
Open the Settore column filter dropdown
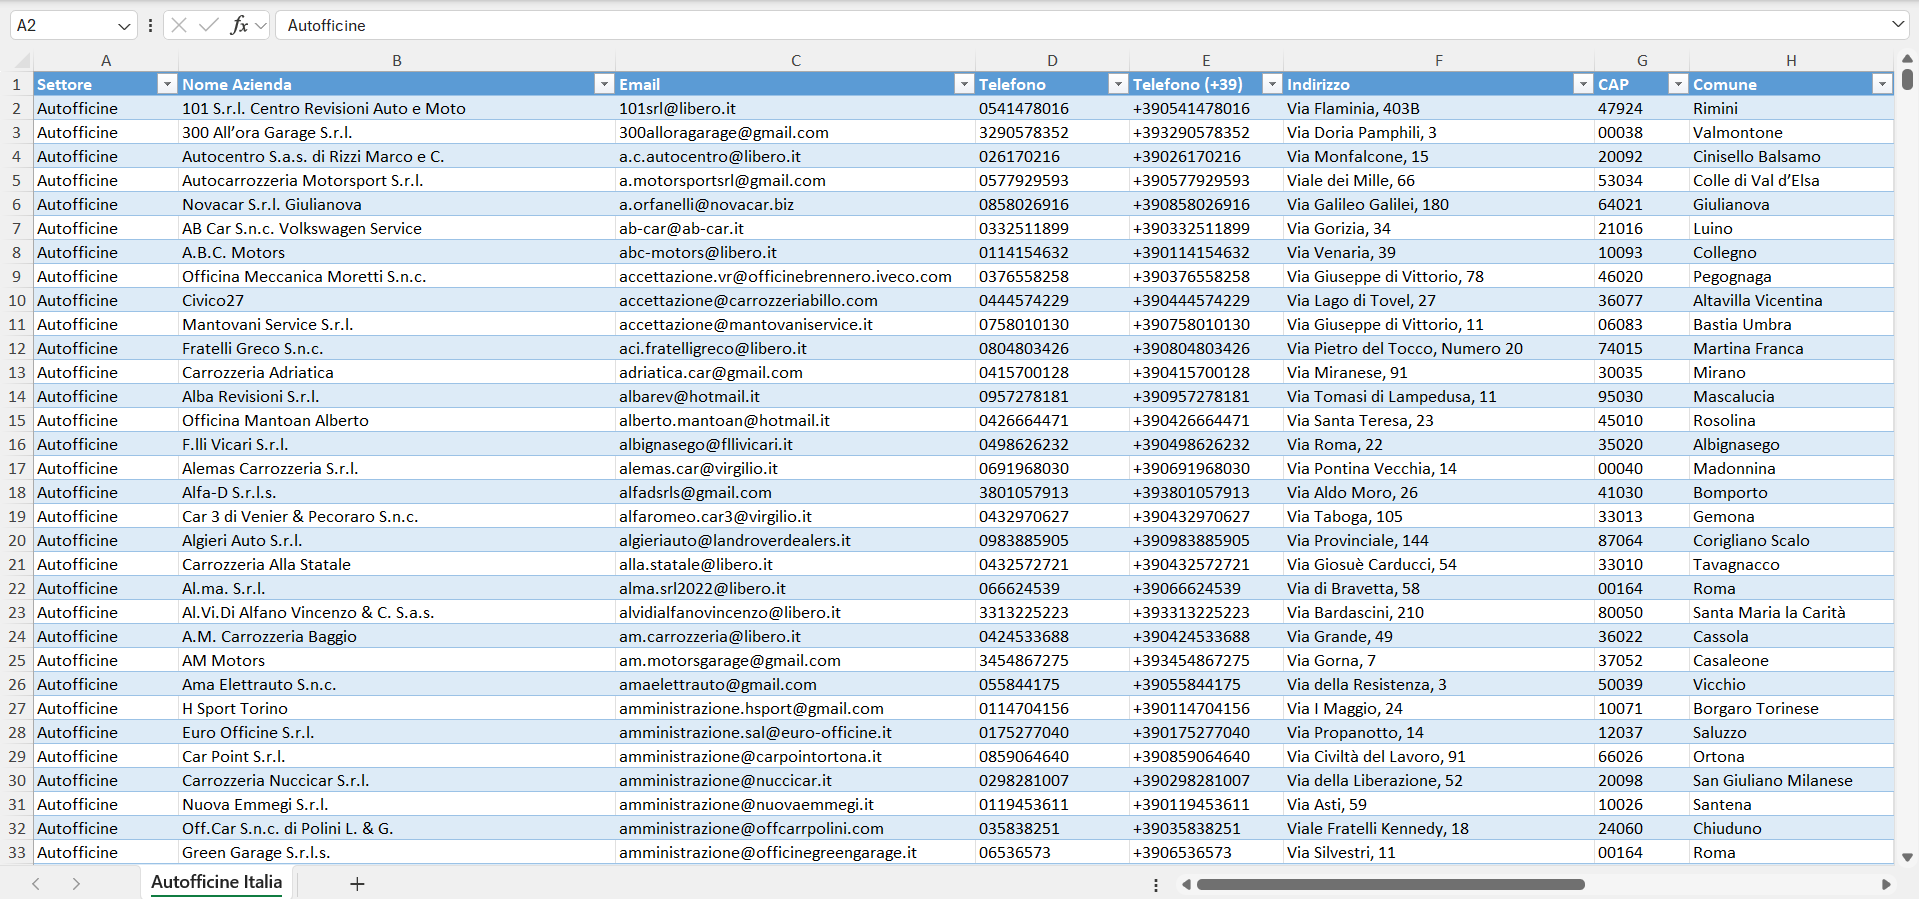point(167,84)
